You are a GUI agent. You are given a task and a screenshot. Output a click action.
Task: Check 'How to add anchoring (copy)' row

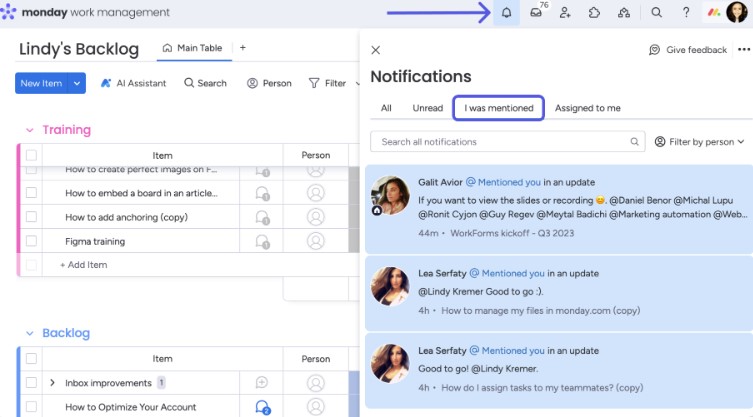click(x=31, y=217)
